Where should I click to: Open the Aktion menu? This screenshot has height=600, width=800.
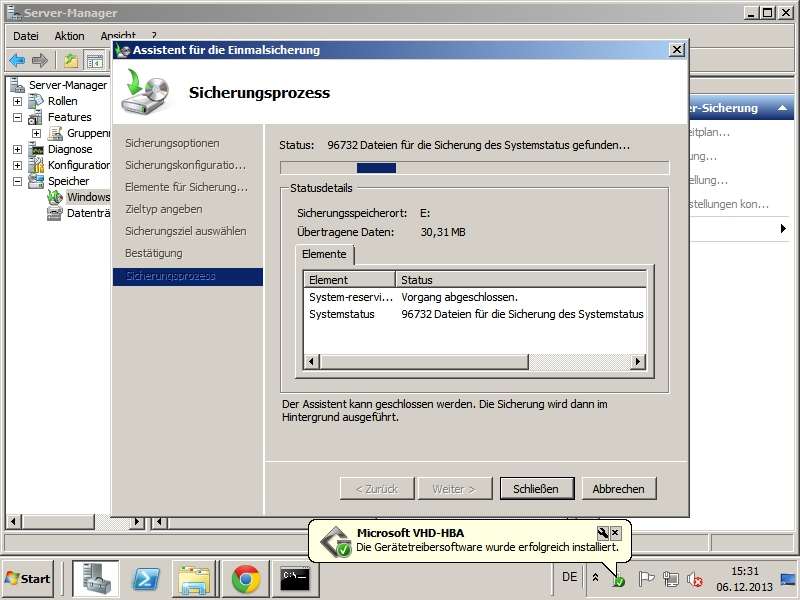[x=69, y=36]
